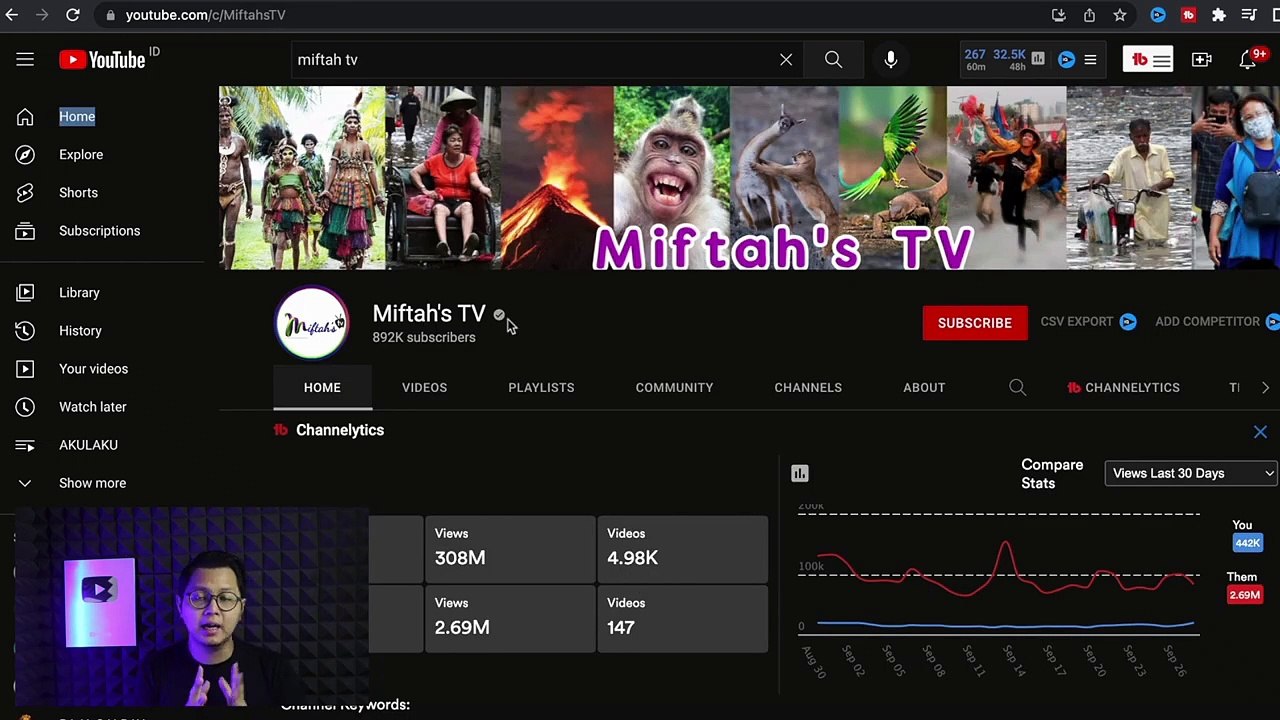Click the Them 2.69M legend badge

pyautogui.click(x=1245, y=595)
